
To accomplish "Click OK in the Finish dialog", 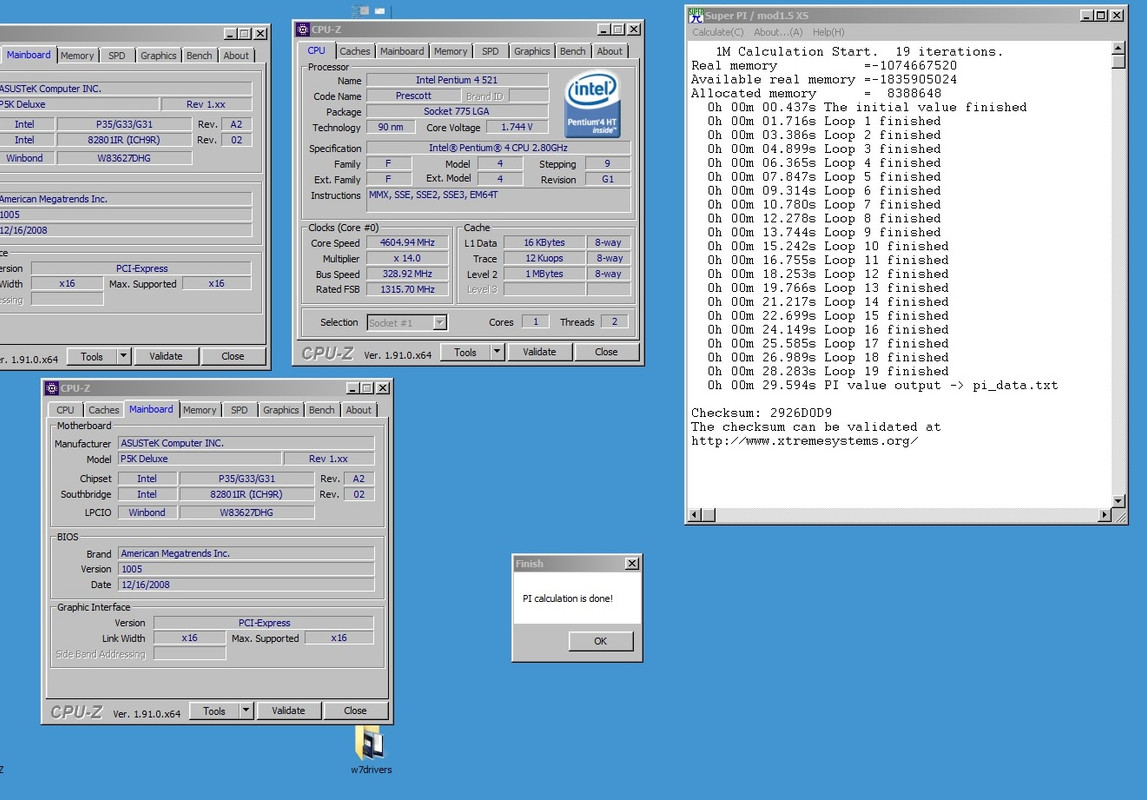I will [601, 641].
